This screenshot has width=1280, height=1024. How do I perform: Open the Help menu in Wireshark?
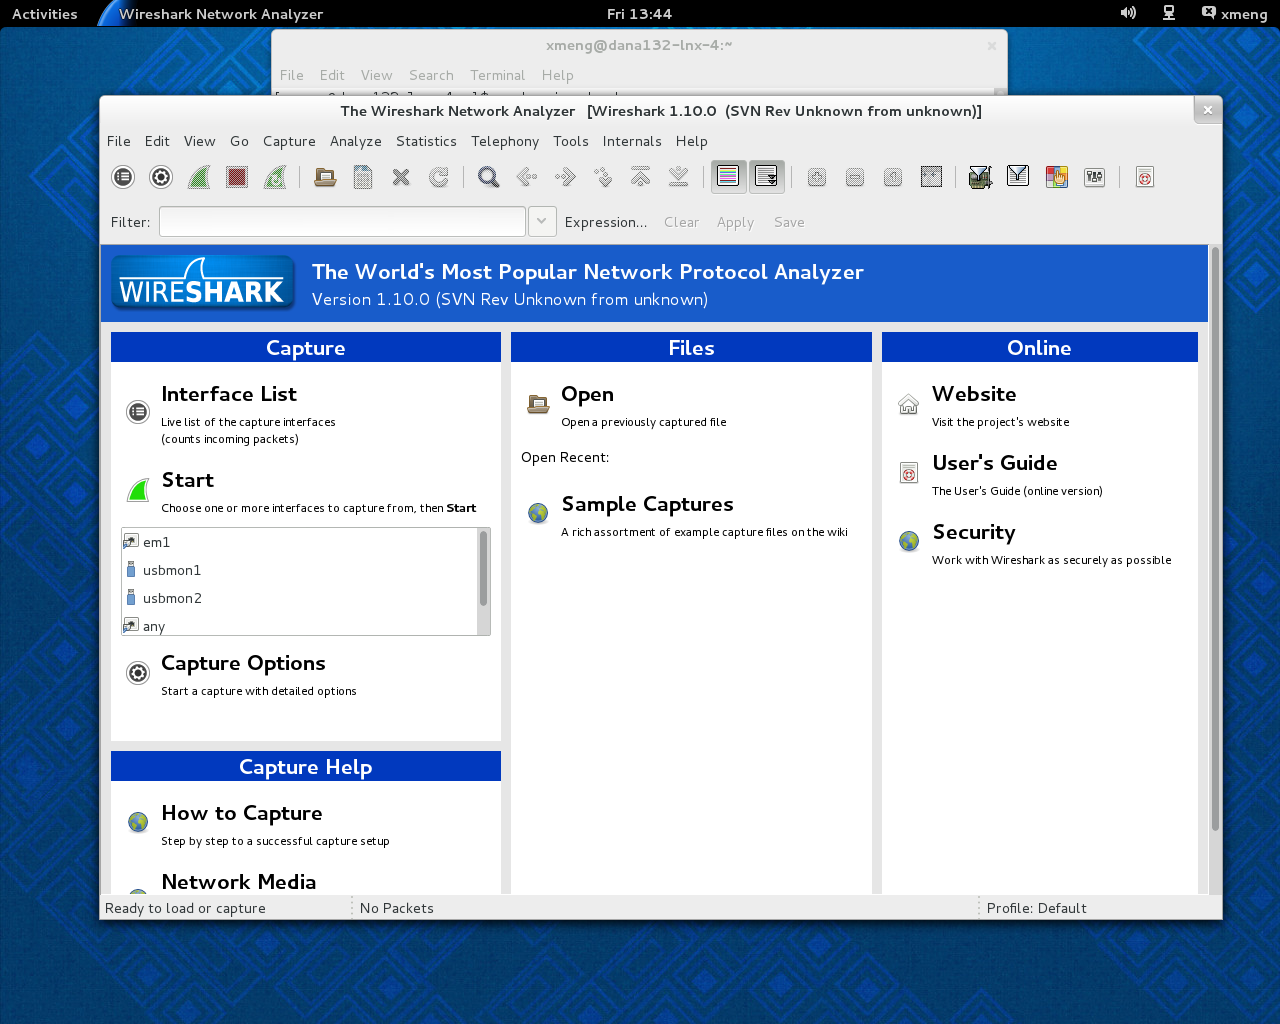click(x=691, y=141)
